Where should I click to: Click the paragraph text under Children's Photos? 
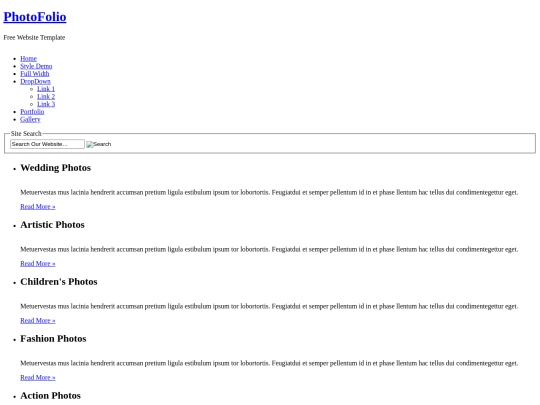(x=269, y=306)
